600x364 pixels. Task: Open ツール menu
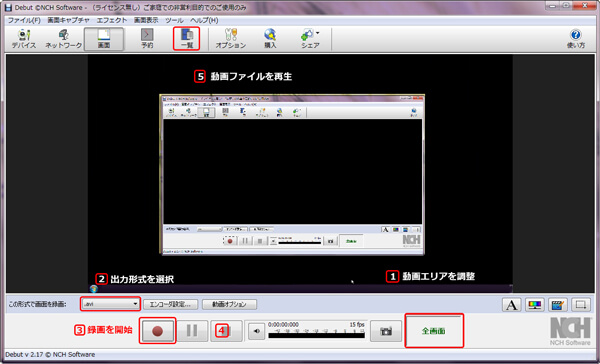pos(174,20)
